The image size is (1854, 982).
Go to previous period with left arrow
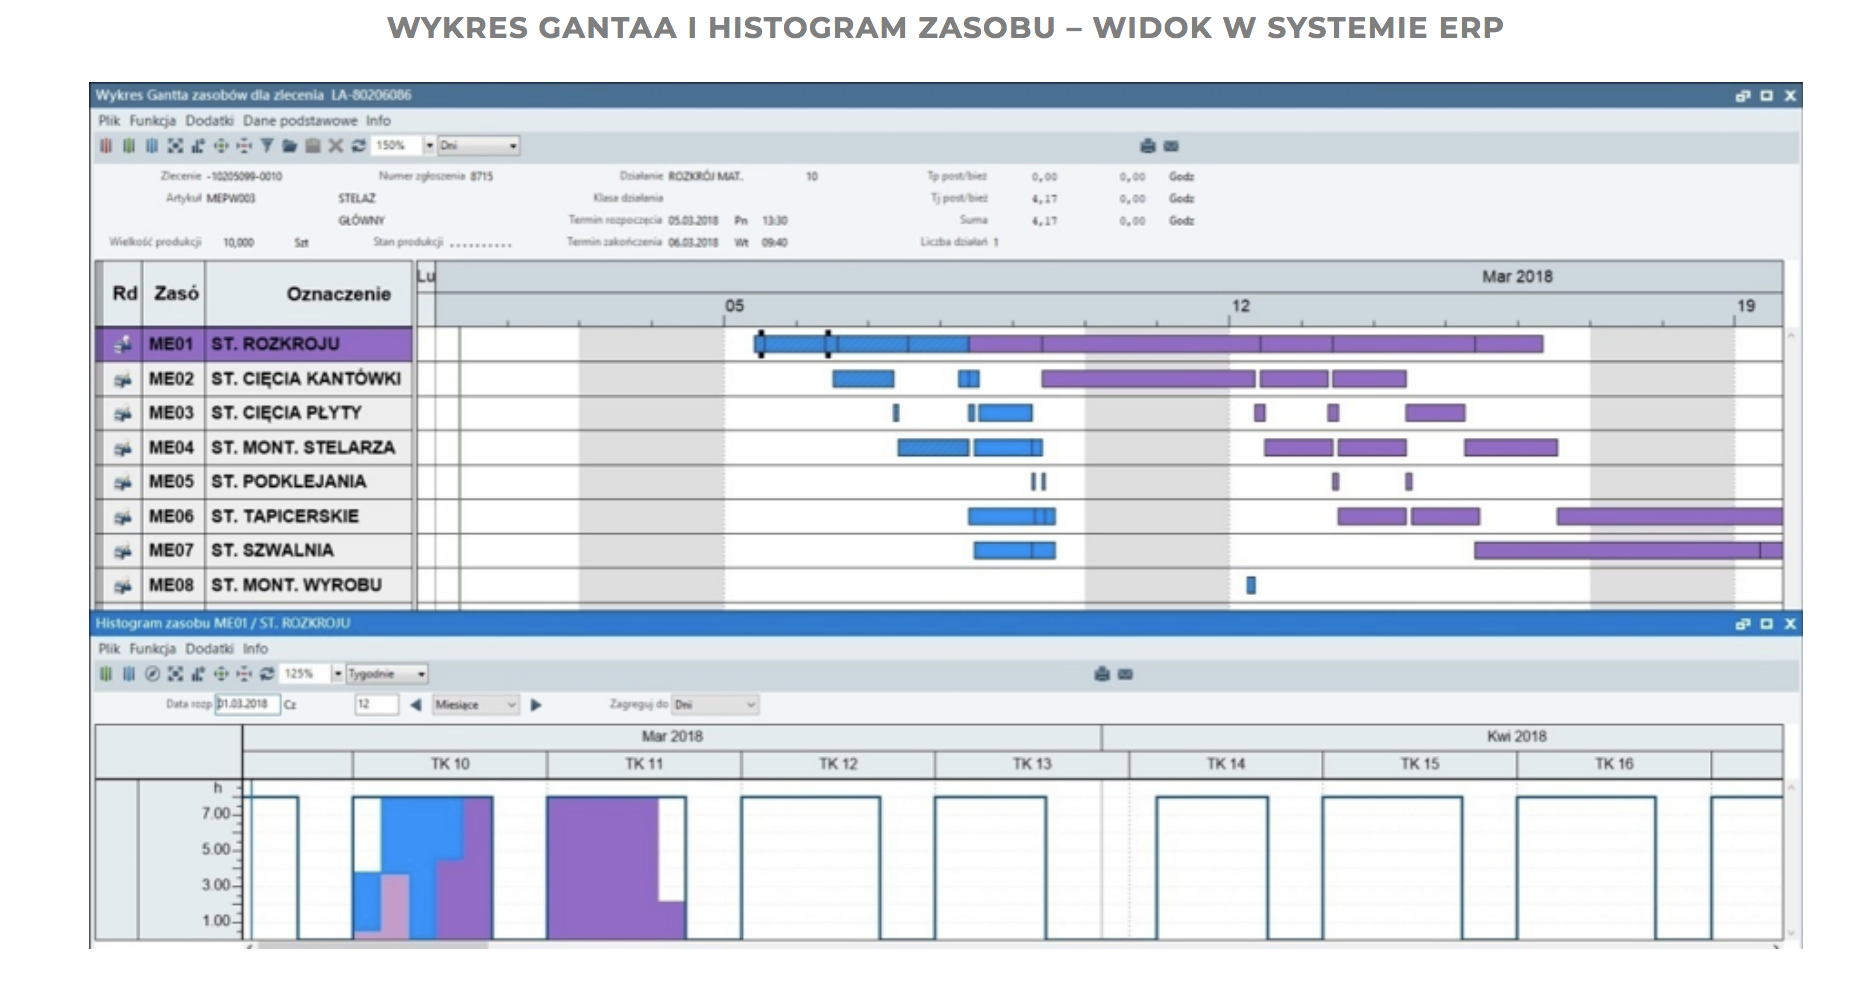point(415,705)
